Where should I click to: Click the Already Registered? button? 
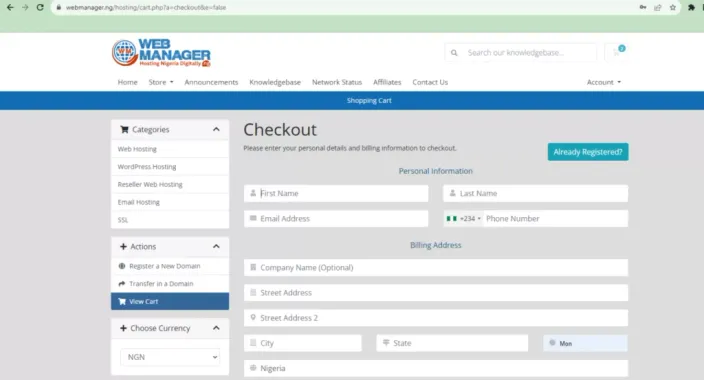pos(588,152)
